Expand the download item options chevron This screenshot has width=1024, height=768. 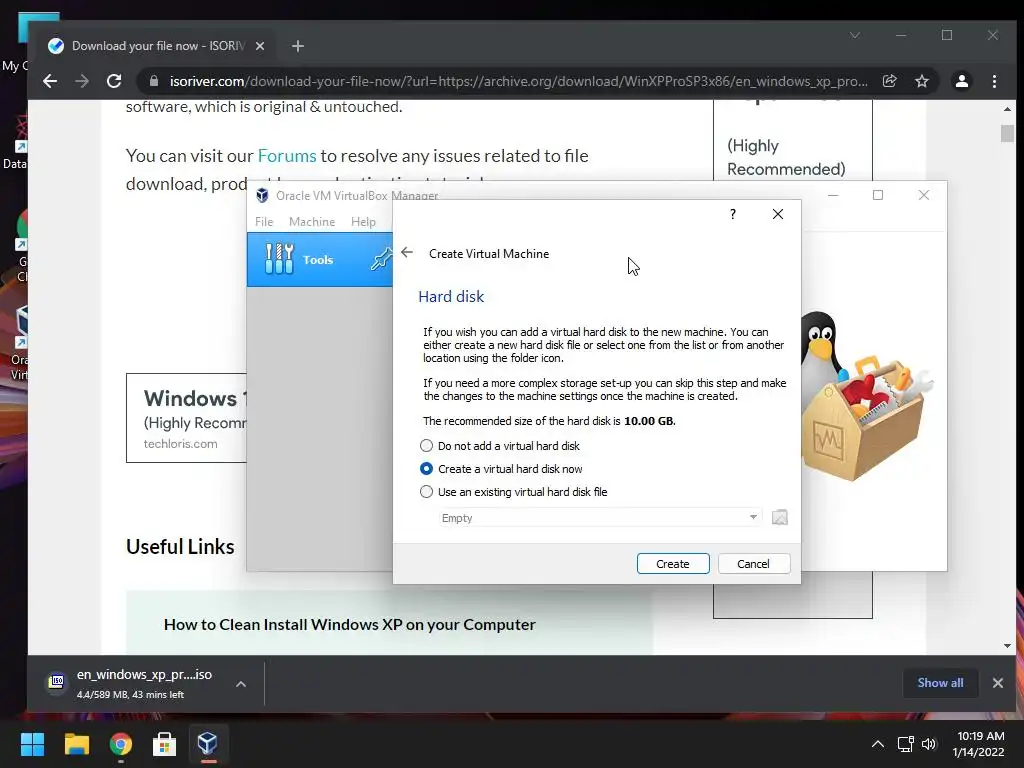241,684
